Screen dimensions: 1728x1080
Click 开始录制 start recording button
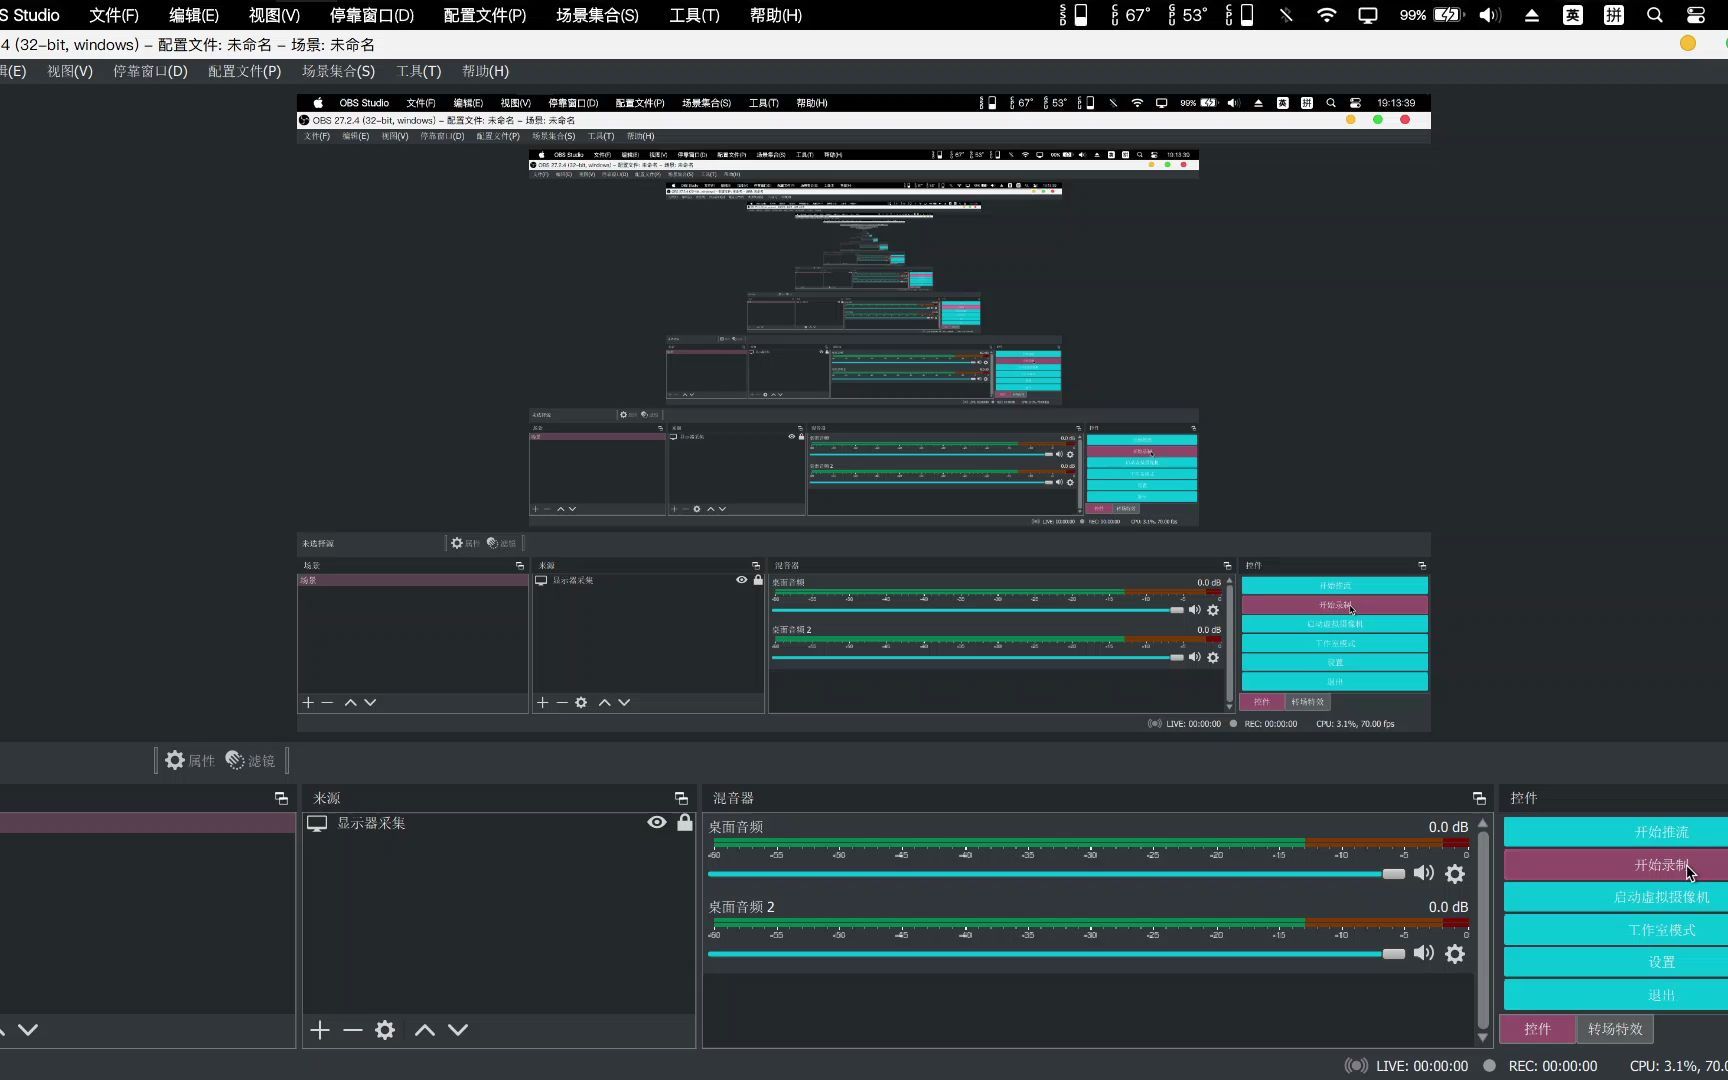(x=1616, y=865)
